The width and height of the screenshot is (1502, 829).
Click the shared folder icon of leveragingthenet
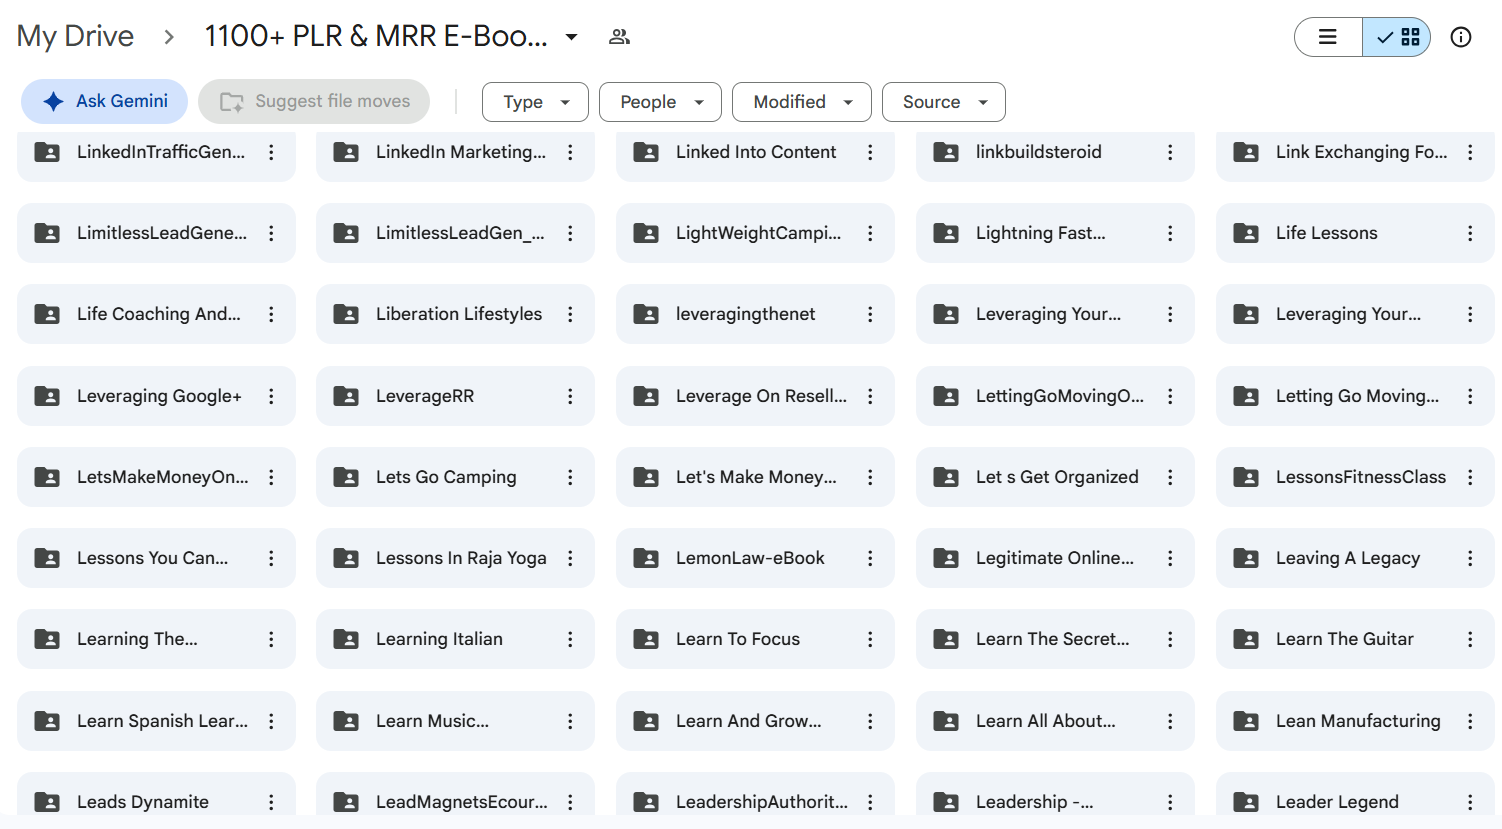(646, 314)
